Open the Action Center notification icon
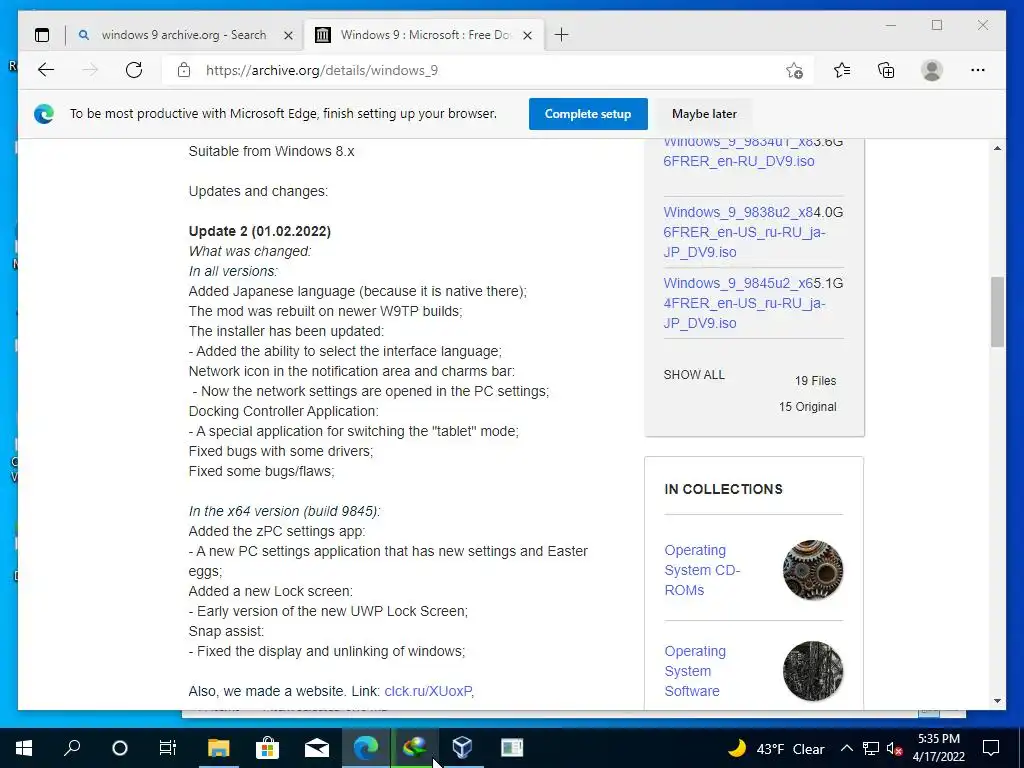 991,748
